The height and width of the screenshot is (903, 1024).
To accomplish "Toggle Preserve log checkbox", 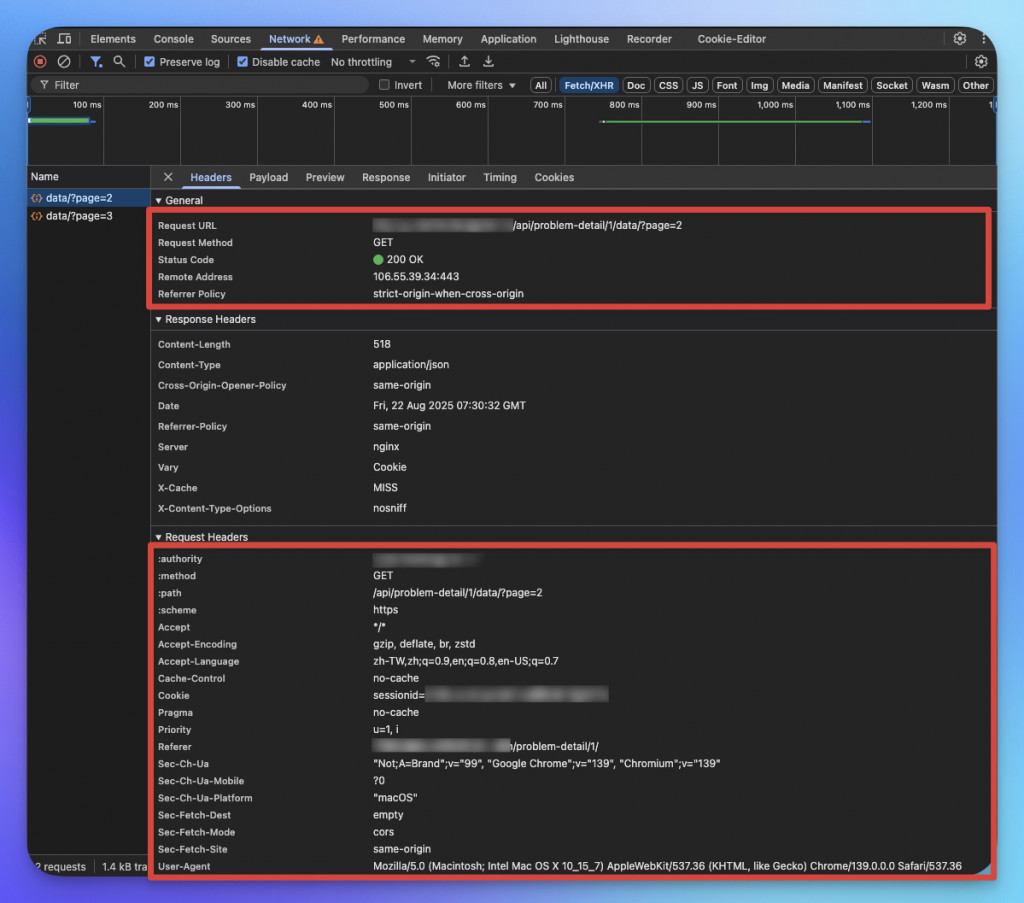I will (150, 62).
